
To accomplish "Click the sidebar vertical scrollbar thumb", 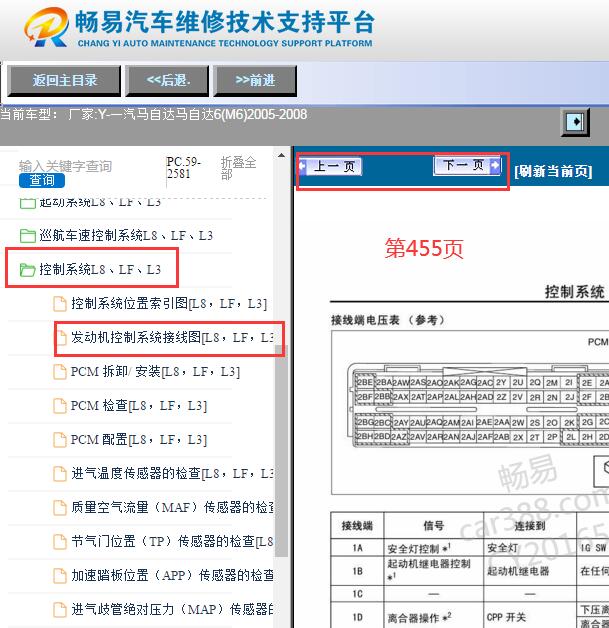I will coord(281,450).
